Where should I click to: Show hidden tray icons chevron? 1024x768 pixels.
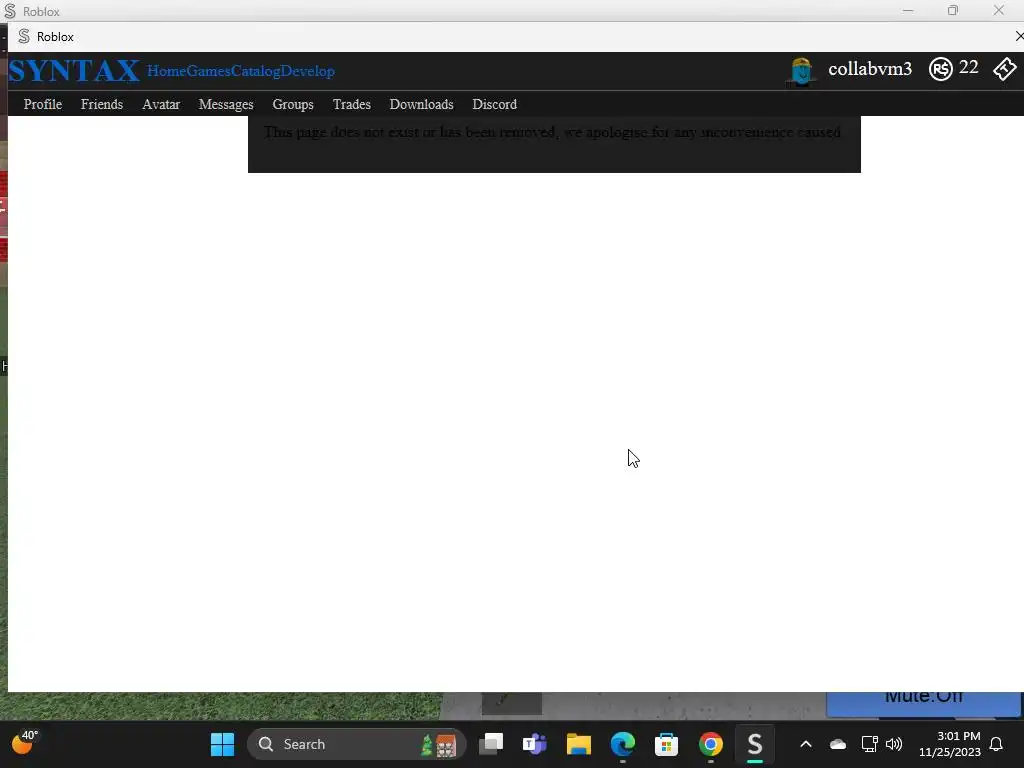point(806,744)
